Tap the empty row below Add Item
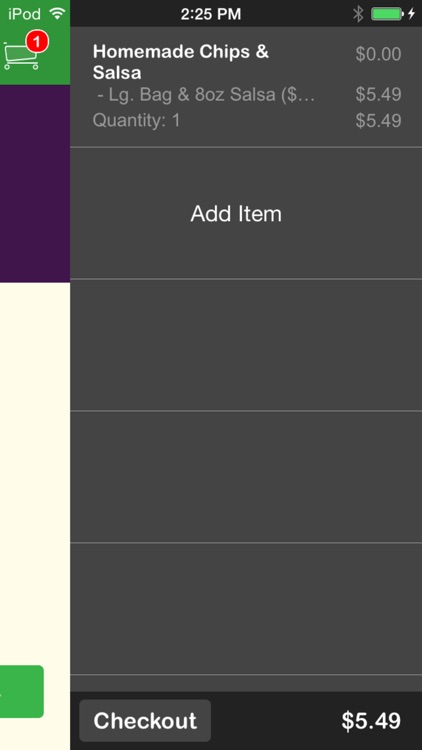422x750 pixels. tap(246, 345)
